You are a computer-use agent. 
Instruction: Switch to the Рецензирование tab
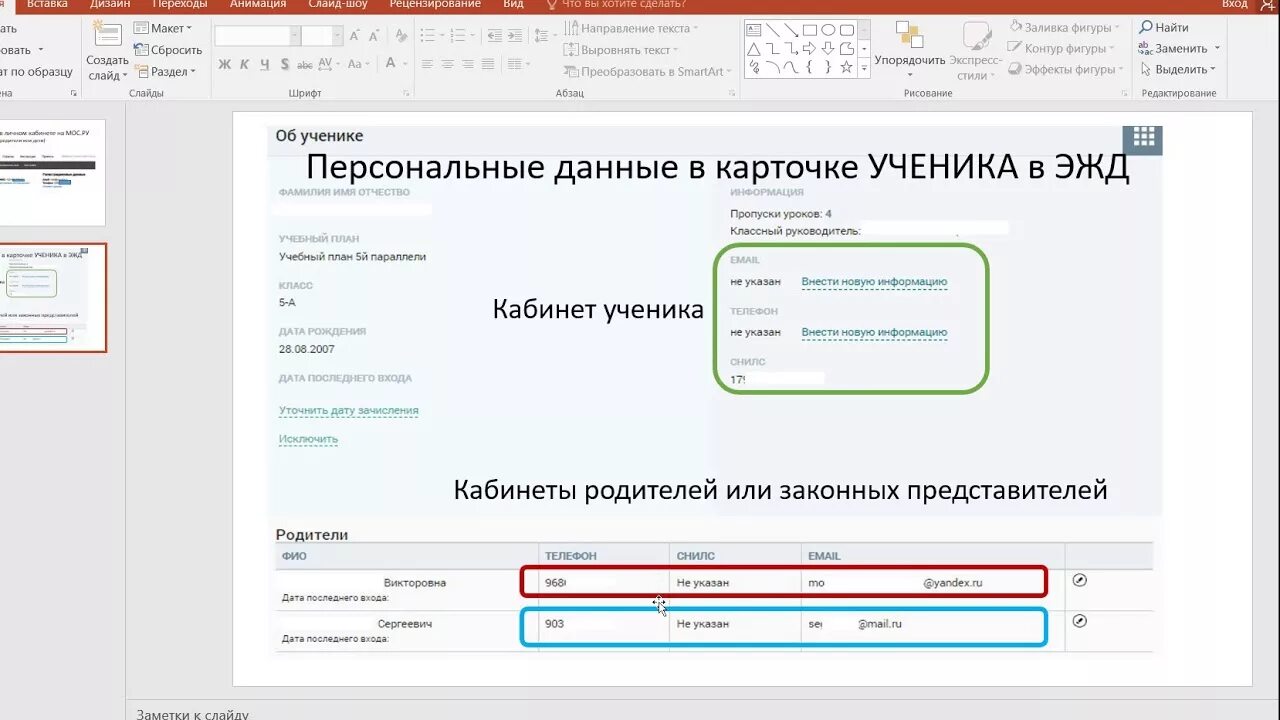coord(435,4)
